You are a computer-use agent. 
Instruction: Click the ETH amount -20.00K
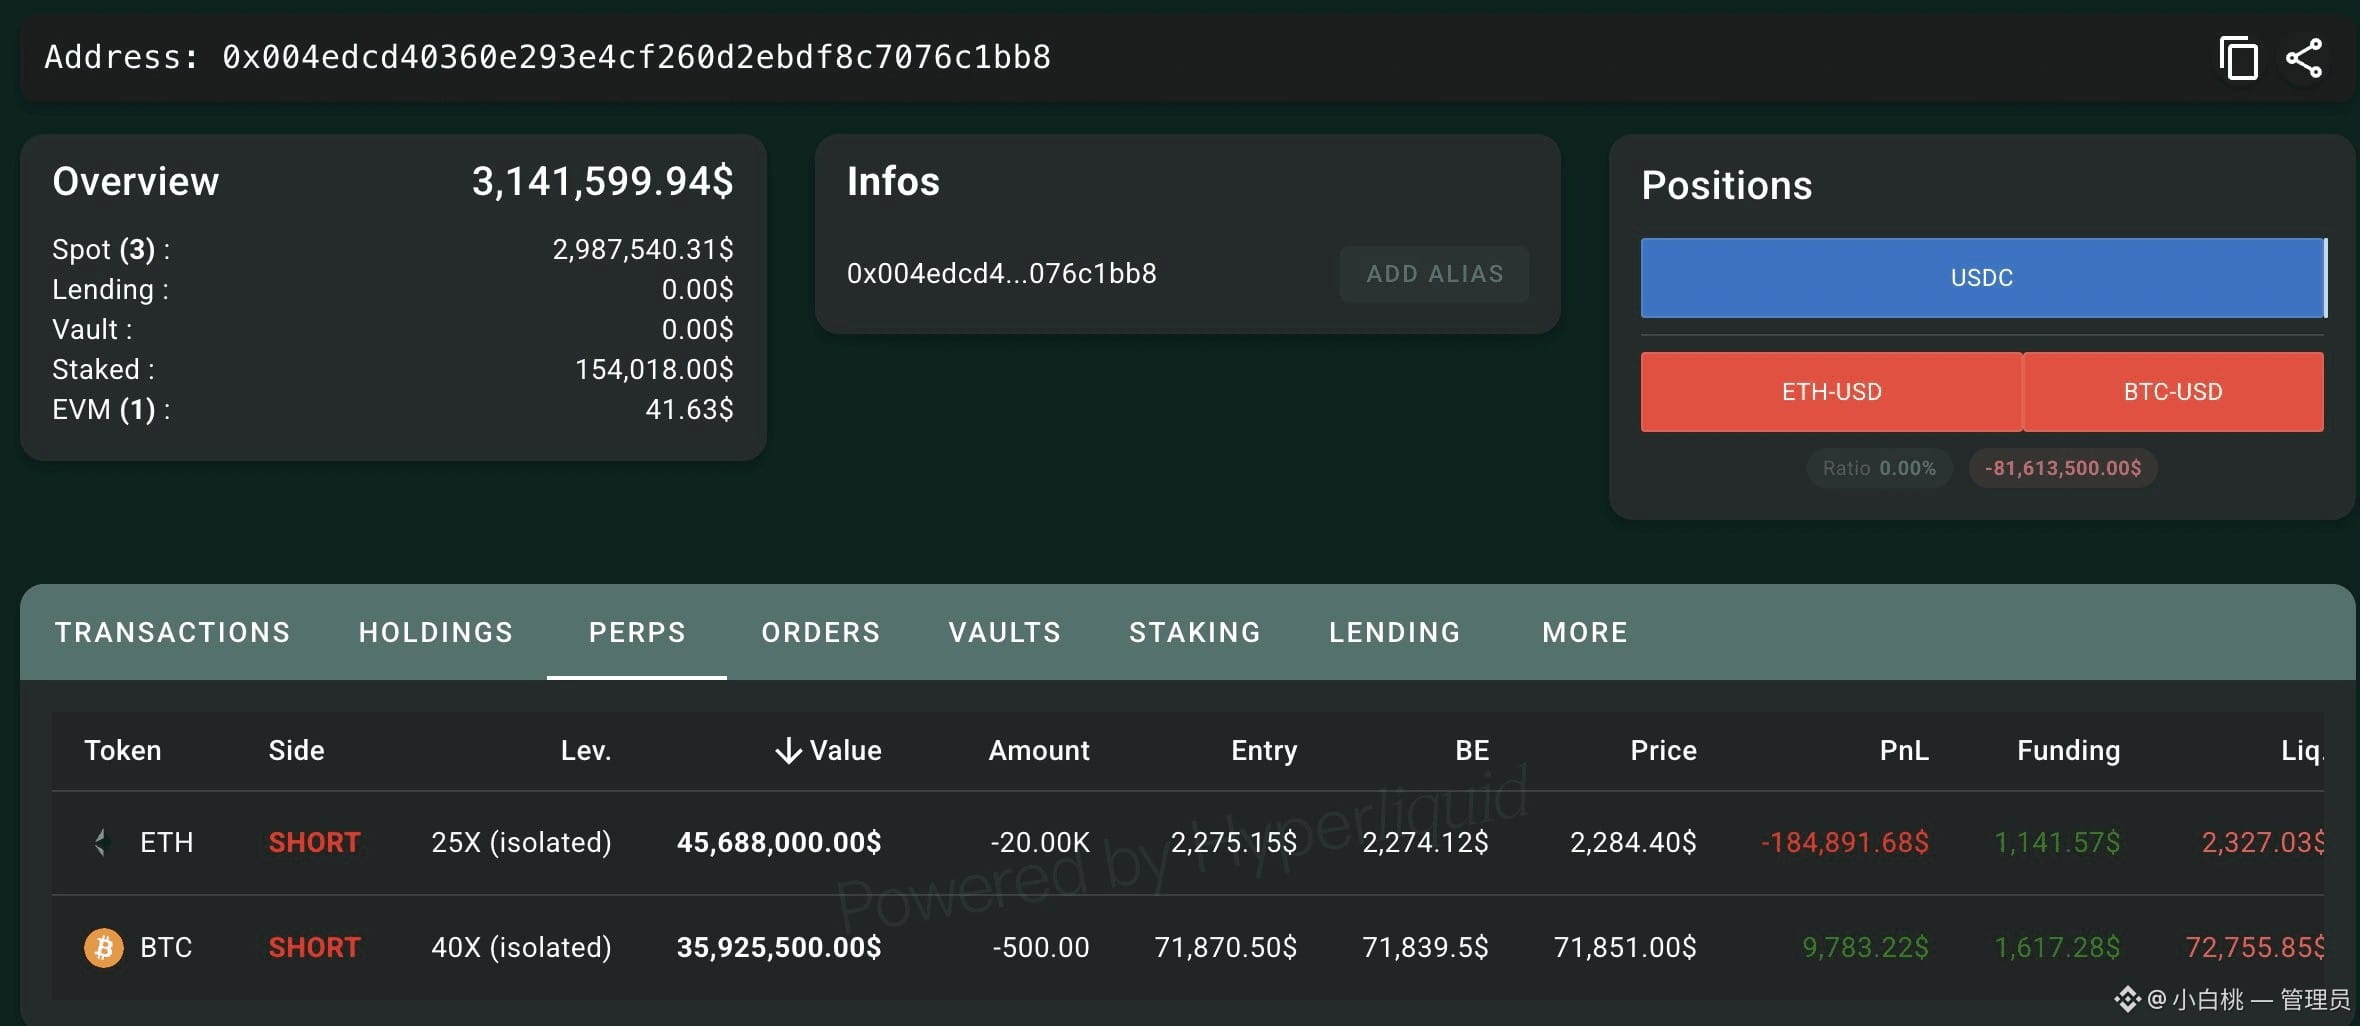point(1040,842)
